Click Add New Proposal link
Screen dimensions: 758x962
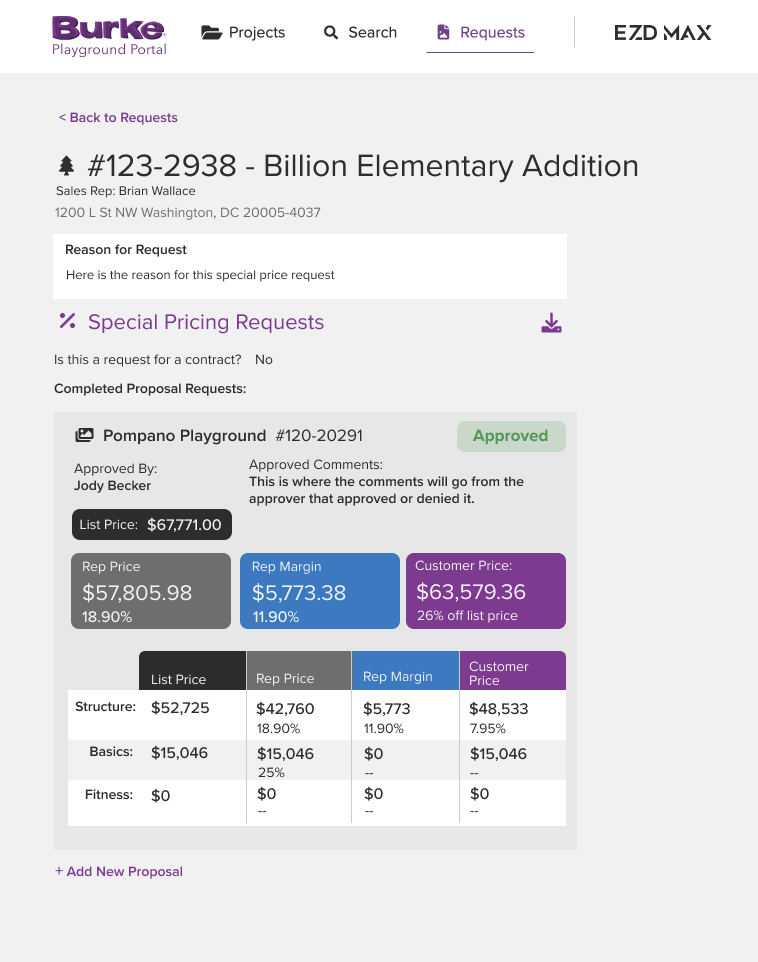coord(119,871)
